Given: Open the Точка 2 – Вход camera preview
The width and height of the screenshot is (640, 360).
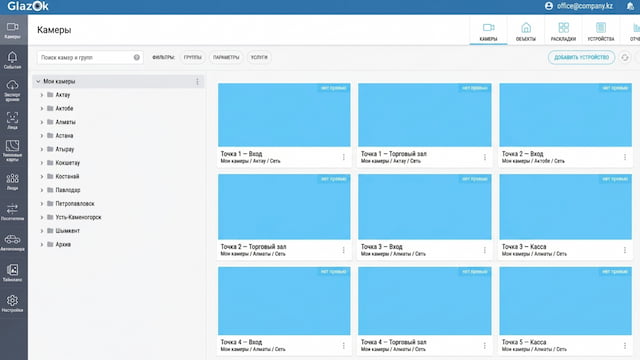Looking at the screenshot, I should tap(565, 115).
